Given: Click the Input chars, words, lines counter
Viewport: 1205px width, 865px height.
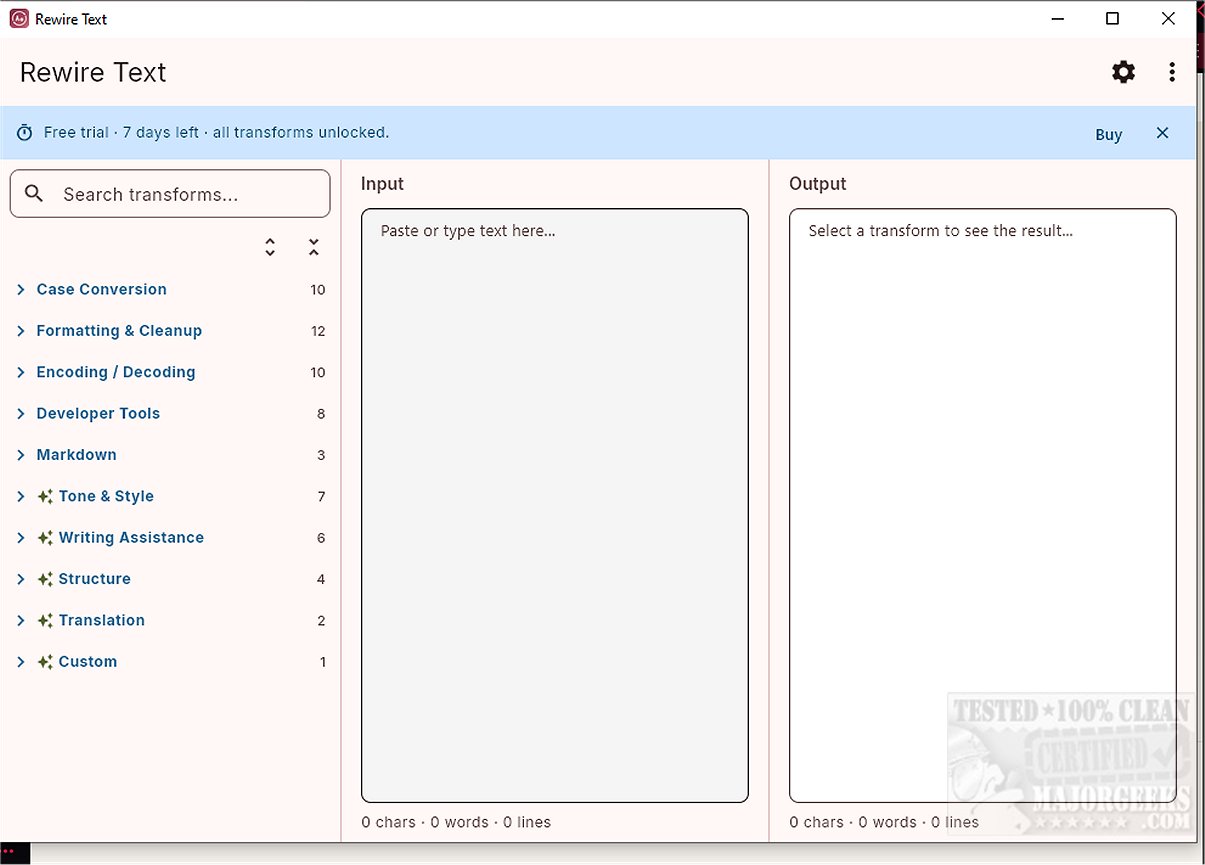Looking at the screenshot, I should [456, 823].
